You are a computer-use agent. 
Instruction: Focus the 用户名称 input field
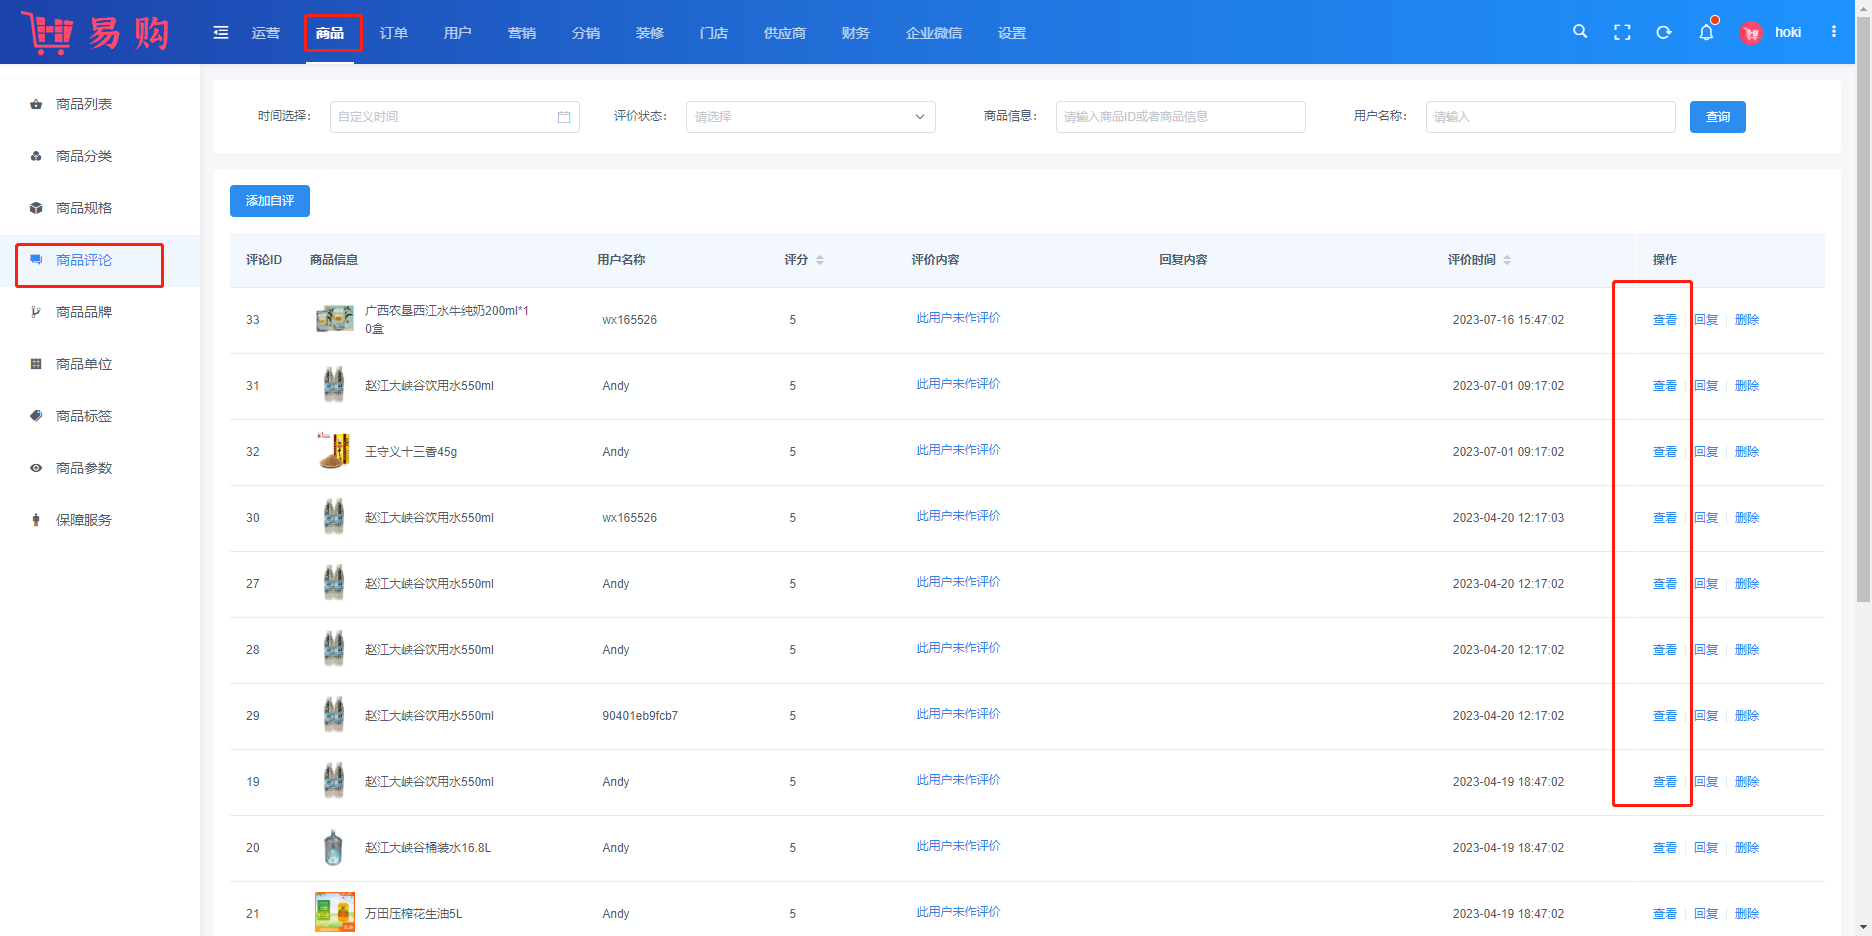coord(1550,117)
